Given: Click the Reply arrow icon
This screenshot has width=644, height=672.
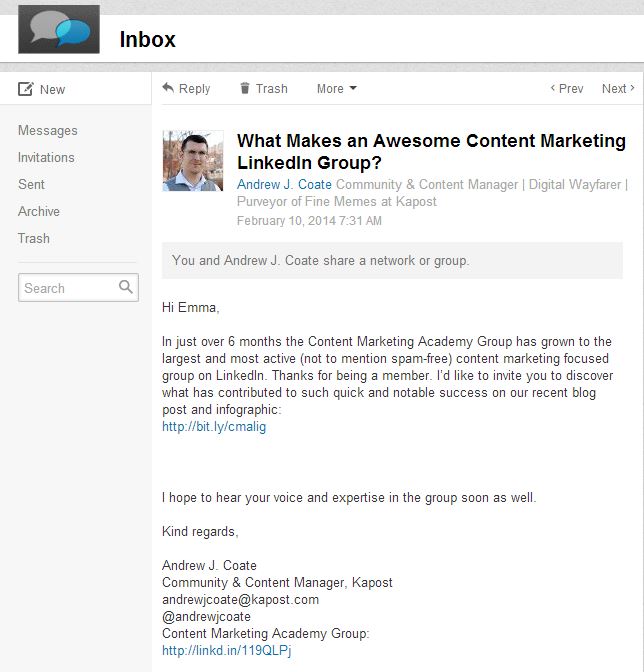Looking at the screenshot, I should coord(168,88).
